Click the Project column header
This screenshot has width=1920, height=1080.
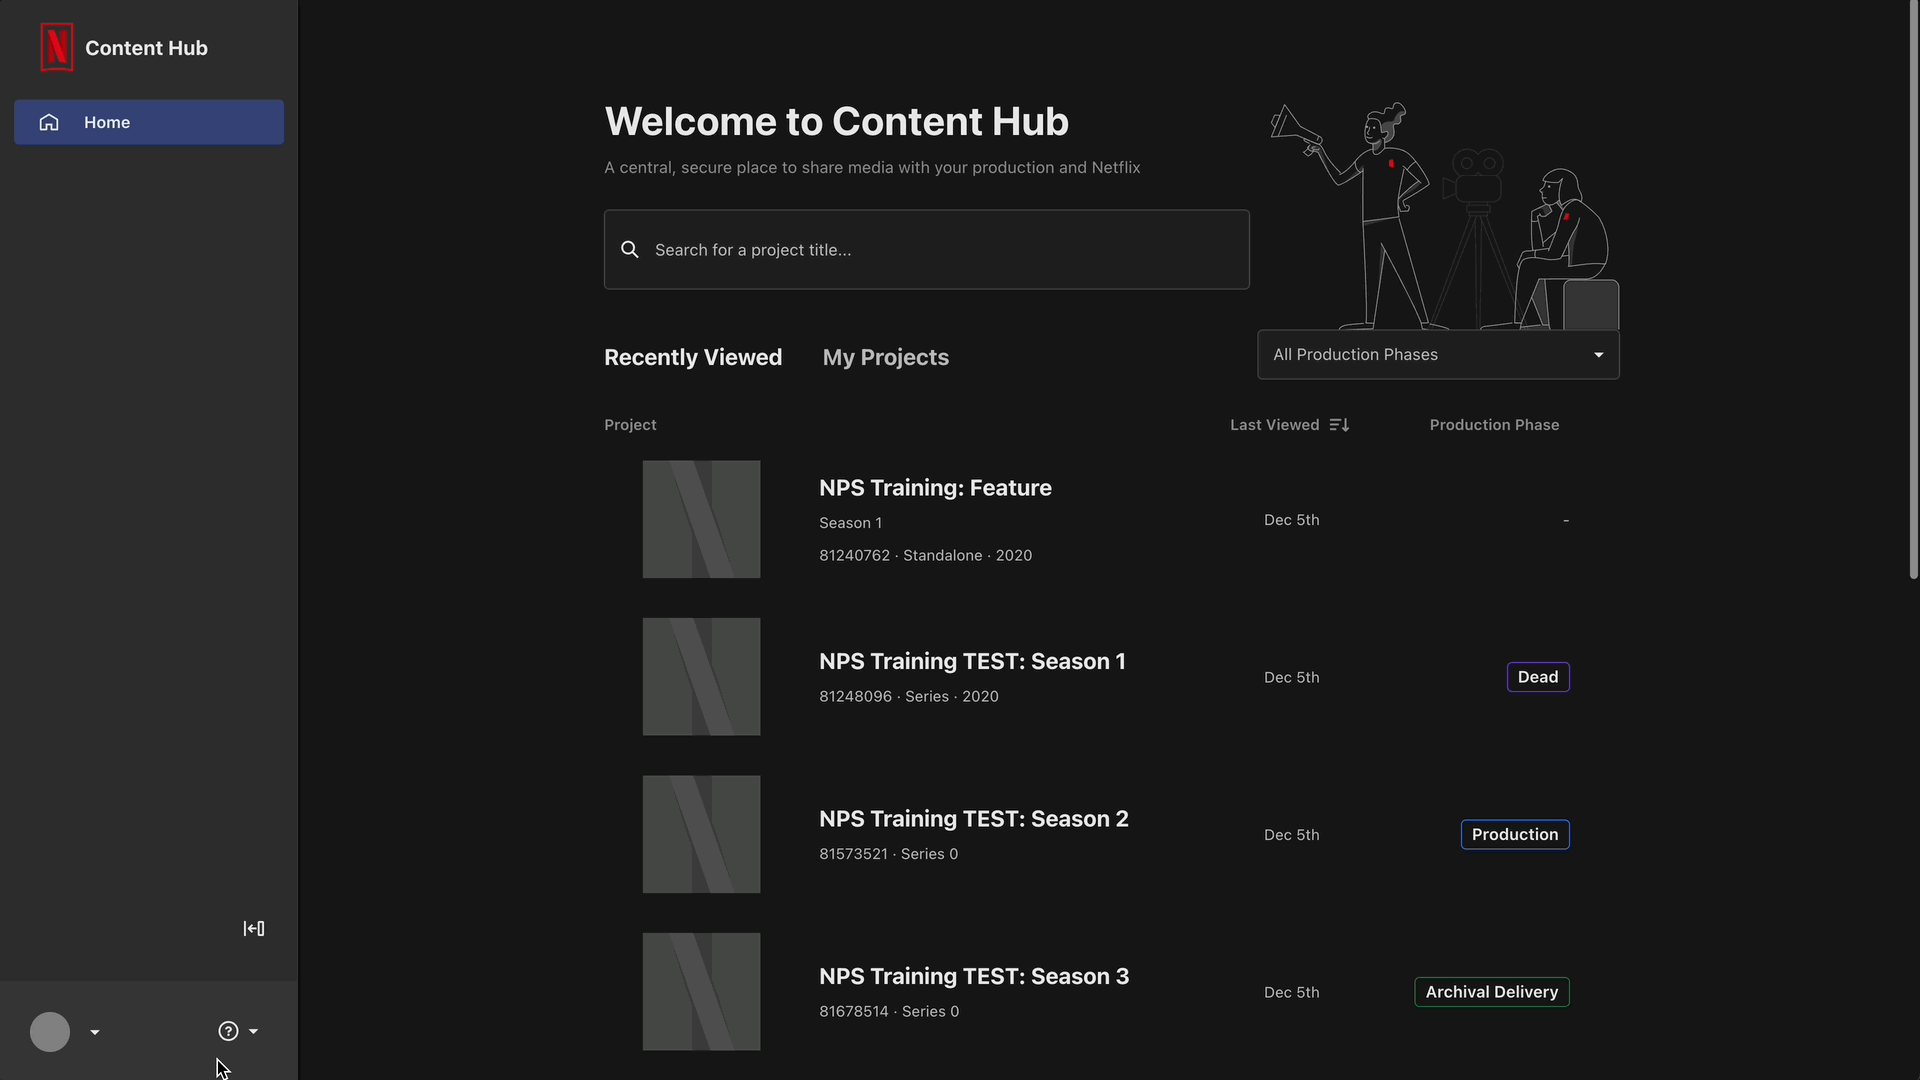[x=630, y=425]
